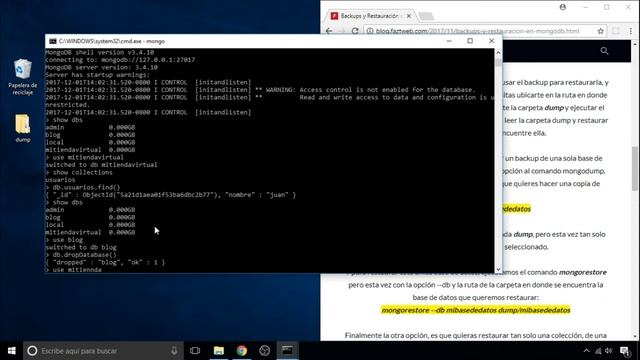Open Task View from taskbar
The height and width of the screenshot is (360, 640).
point(195,351)
